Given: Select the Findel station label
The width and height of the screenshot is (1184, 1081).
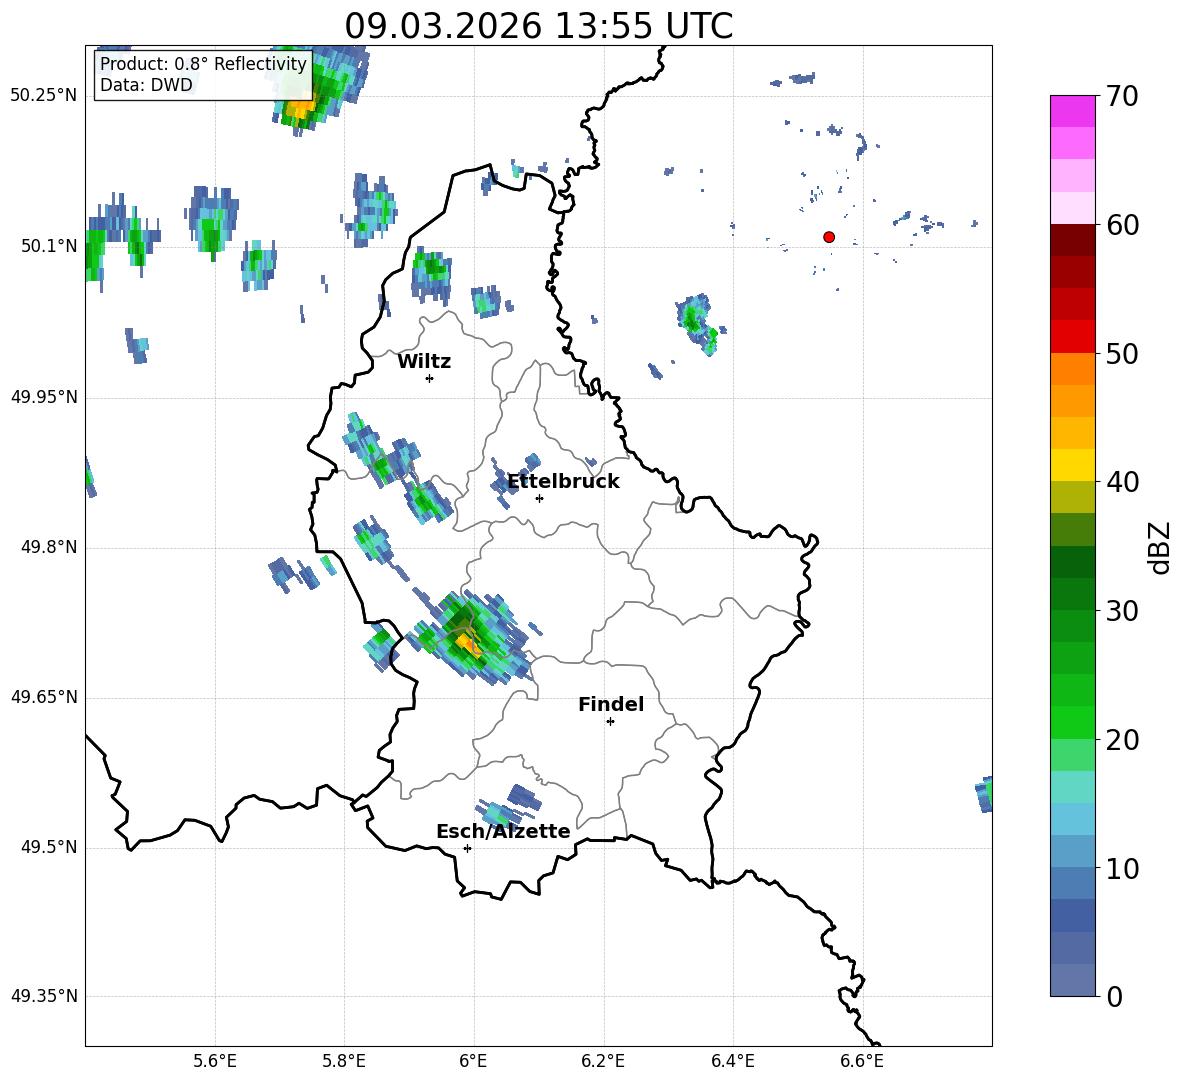Looking at the screenshot, I should point(610,705).
